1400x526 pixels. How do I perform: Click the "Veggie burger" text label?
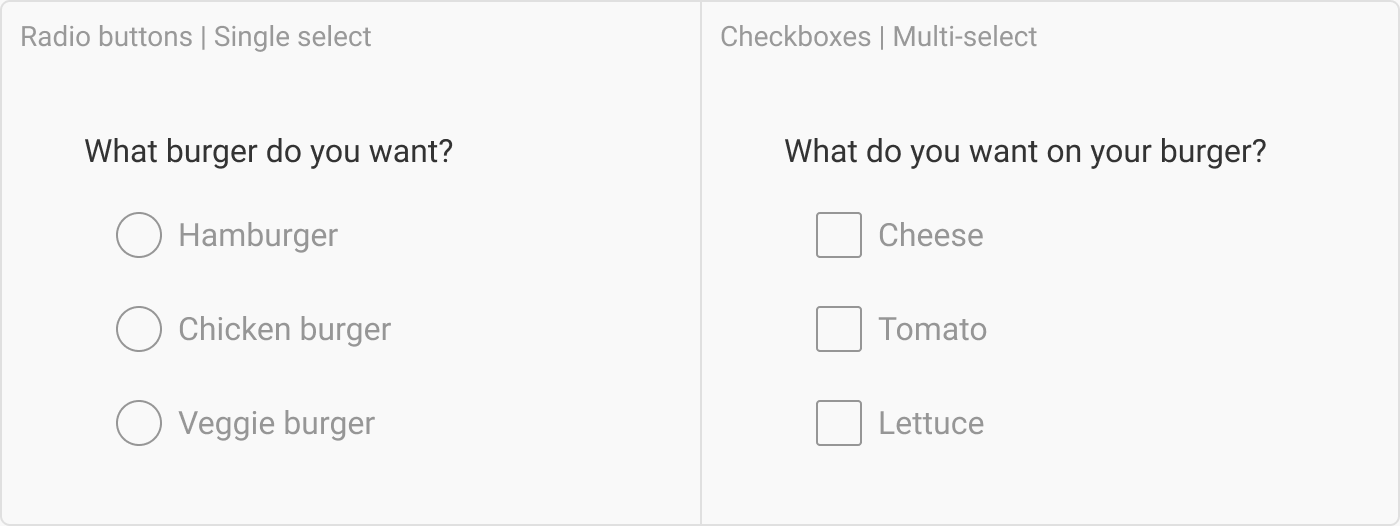[276, 423]
